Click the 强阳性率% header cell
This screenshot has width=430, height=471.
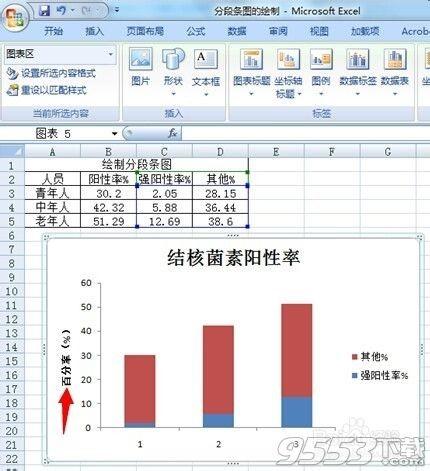[x=164, y=179]
